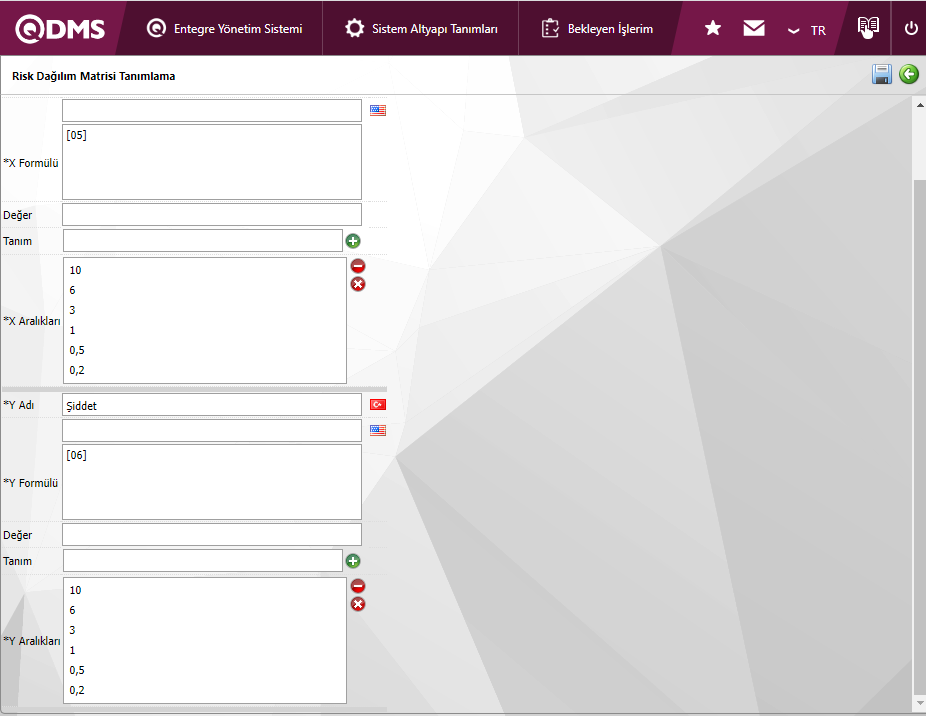Add X interval with the green plus icon
This screenshot has height=716, width=926.
(353, 241)
